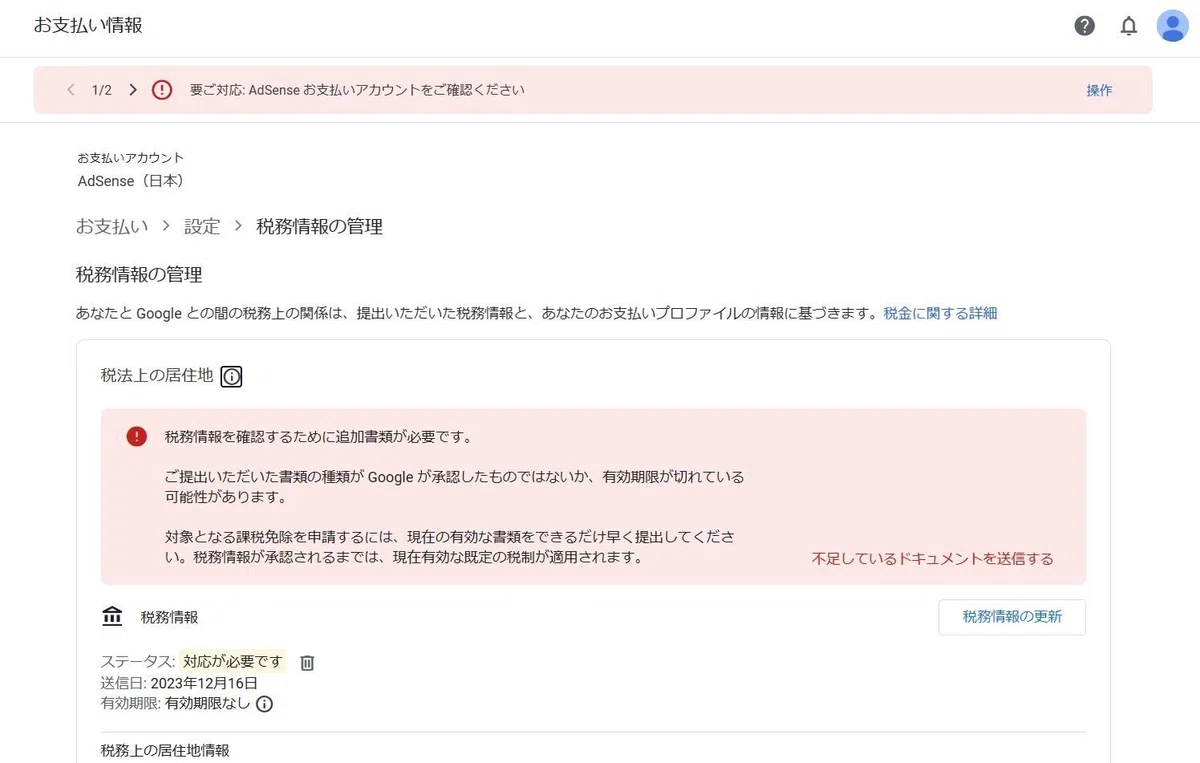Go to next alert with right chevron
Viewport: 1200px width, 763px height.
pyautogui.click(x=133, y=90)
